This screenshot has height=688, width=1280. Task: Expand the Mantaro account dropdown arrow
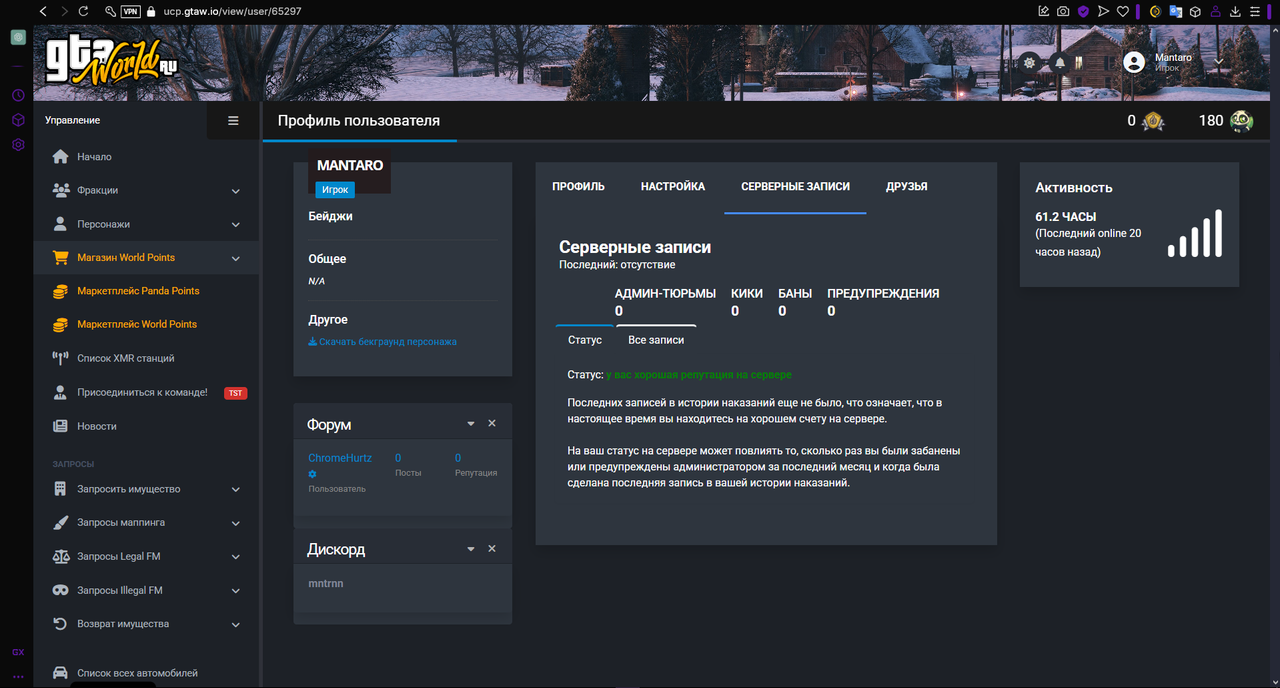tap(1219, 62)
